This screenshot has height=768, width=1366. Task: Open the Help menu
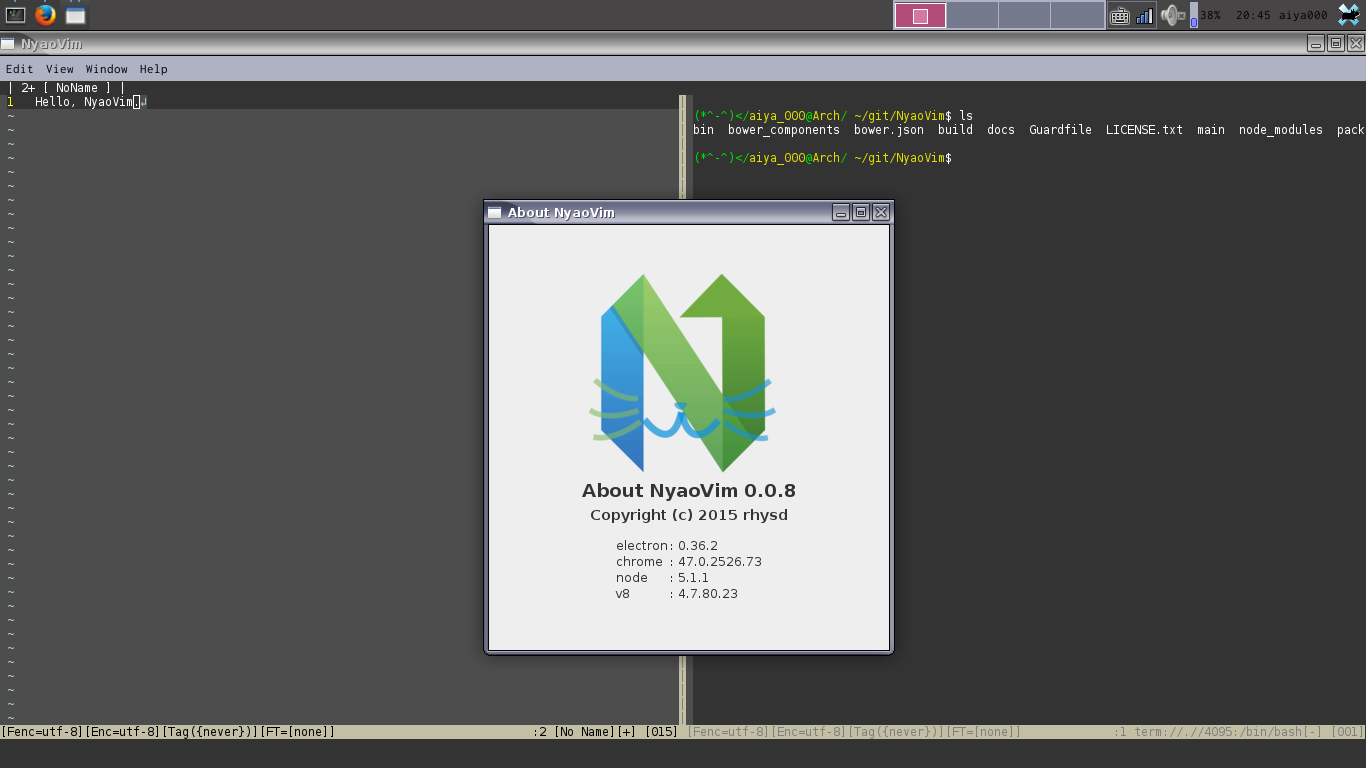click(153, 69)
